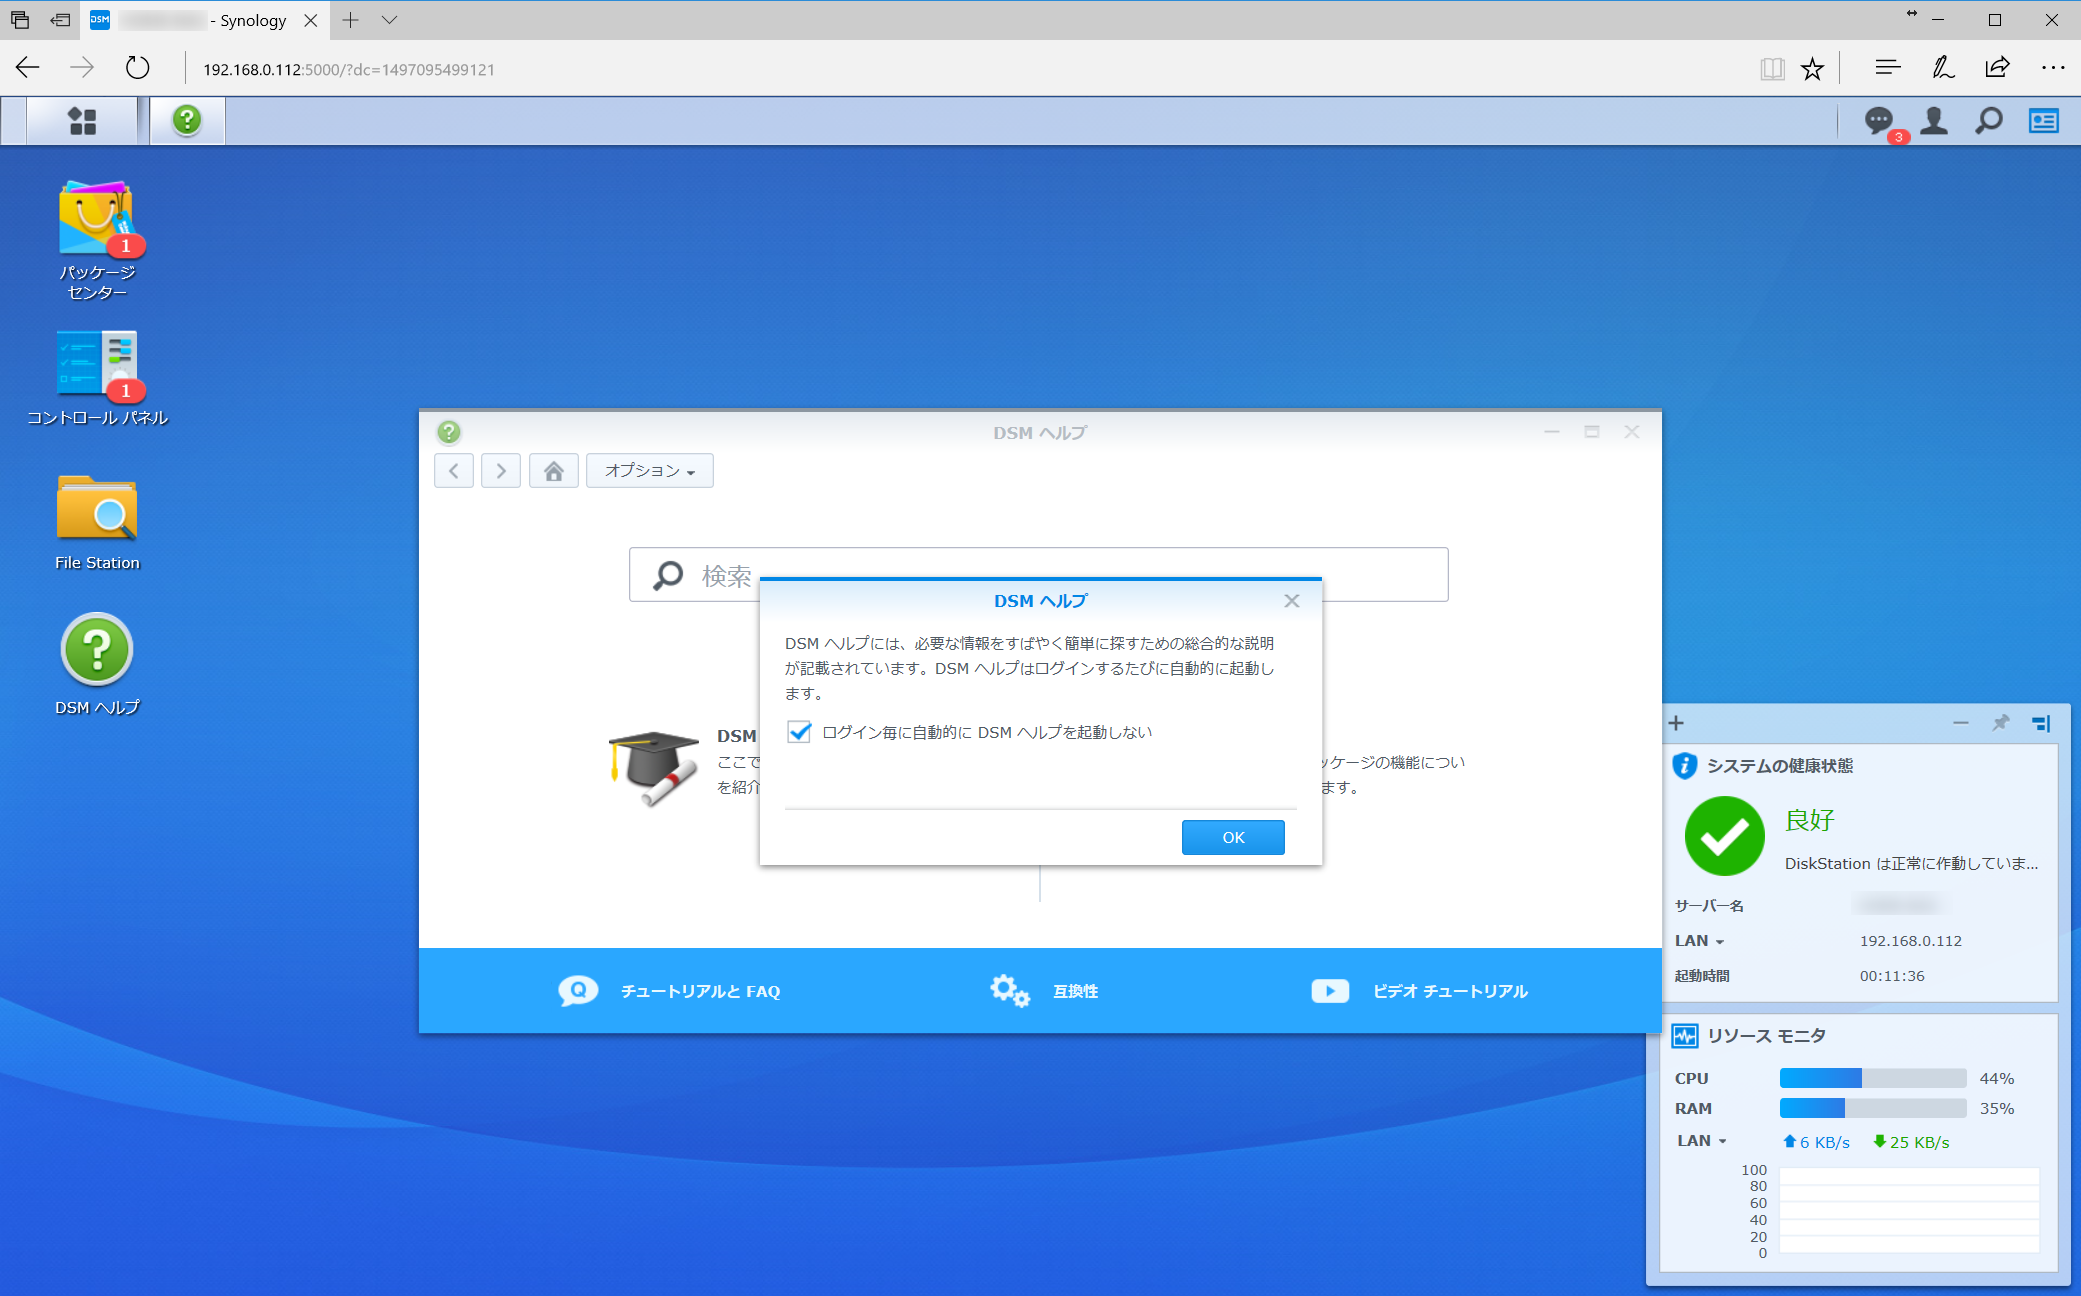Click the CPU usage bar

click(x=1872, y=1078)
